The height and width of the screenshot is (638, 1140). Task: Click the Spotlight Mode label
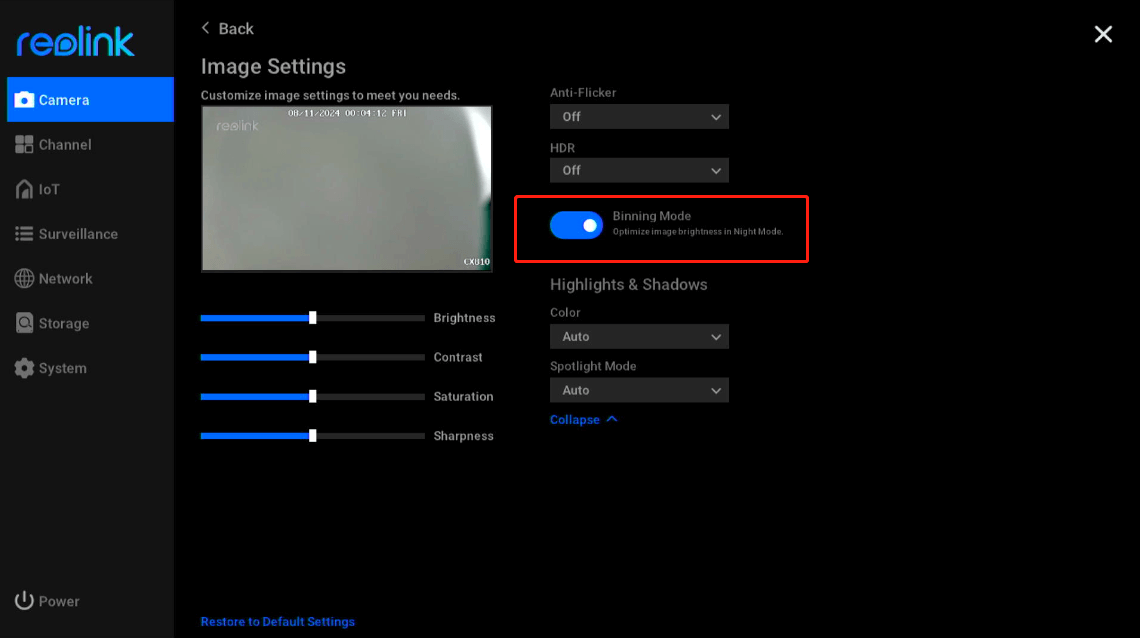pyautogui.click(x=593, y=366)
